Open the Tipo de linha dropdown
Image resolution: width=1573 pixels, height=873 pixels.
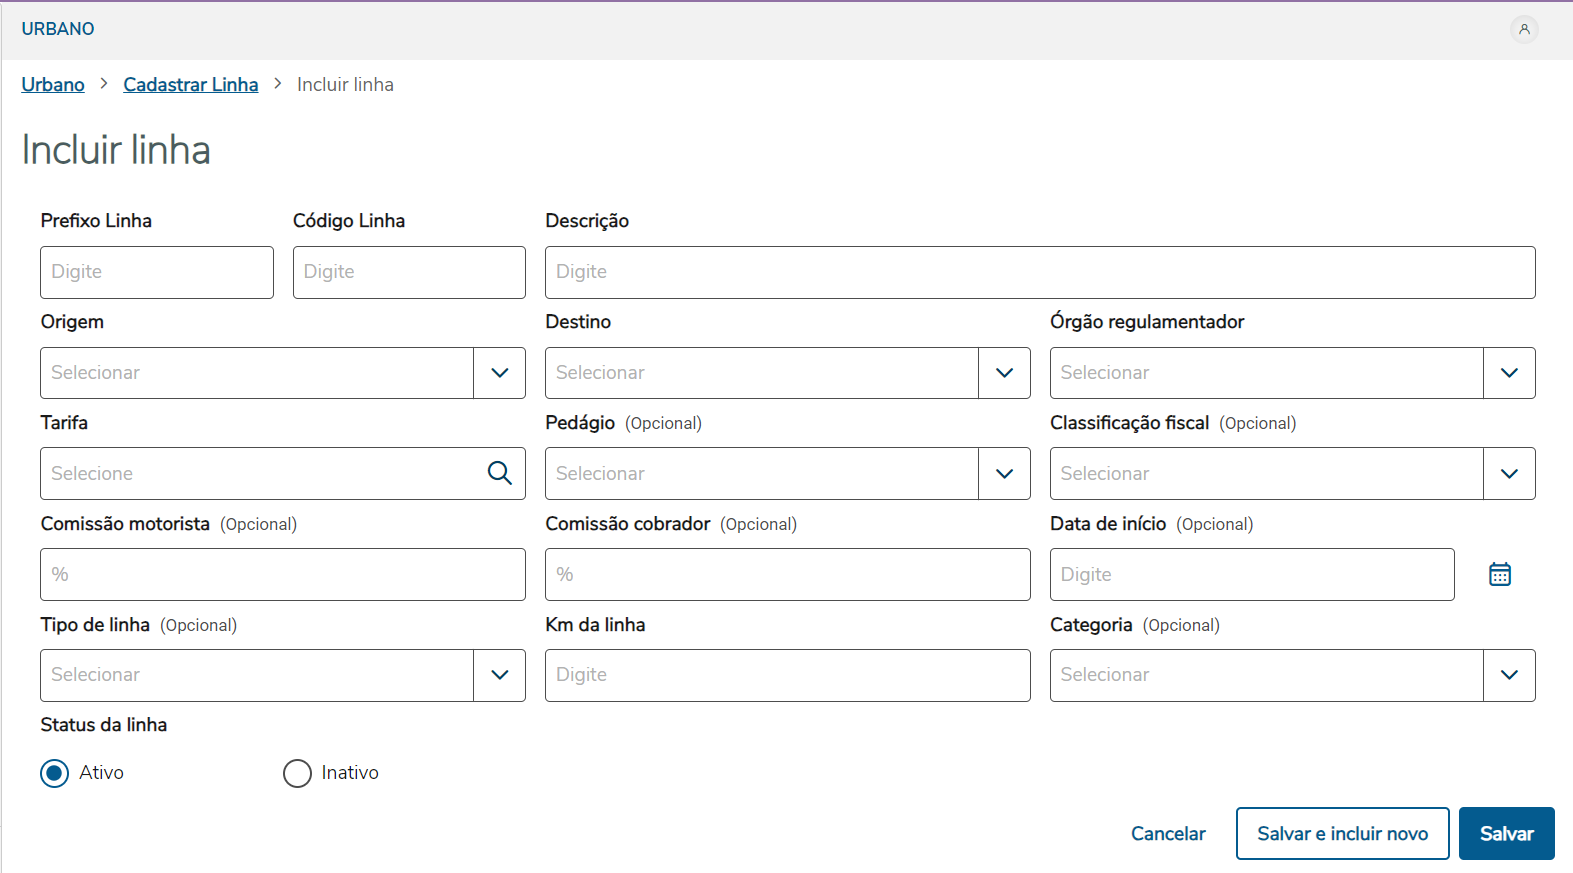click(499, 675)
